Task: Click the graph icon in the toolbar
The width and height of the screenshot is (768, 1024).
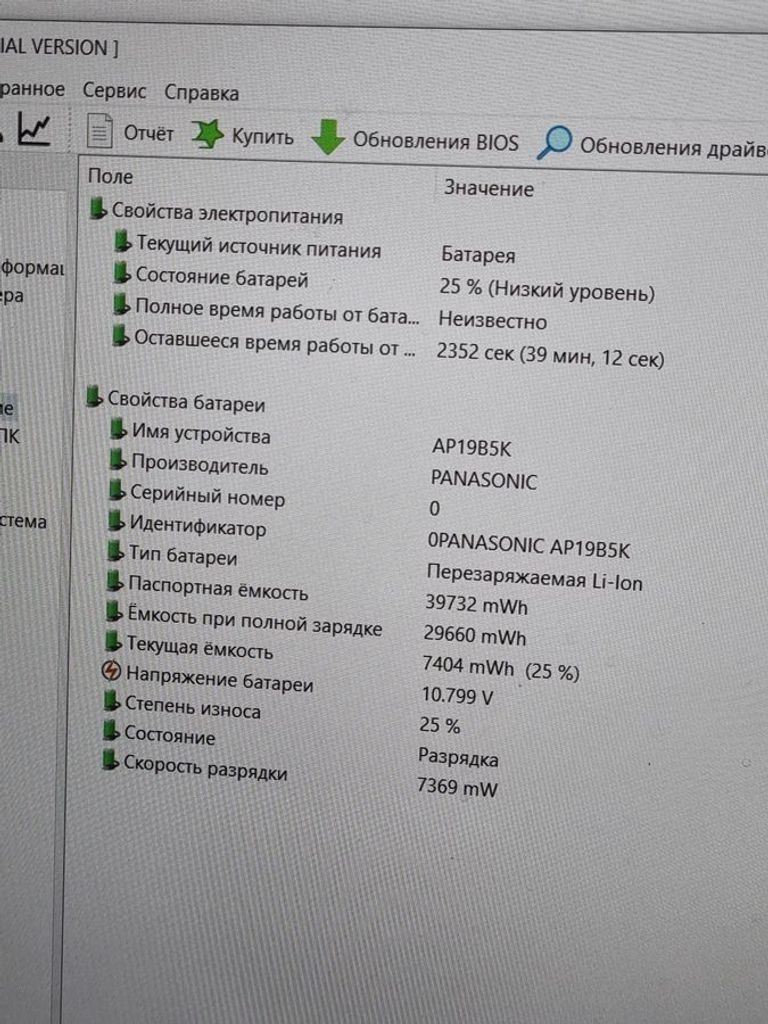Action: click(x=34, y=128)
